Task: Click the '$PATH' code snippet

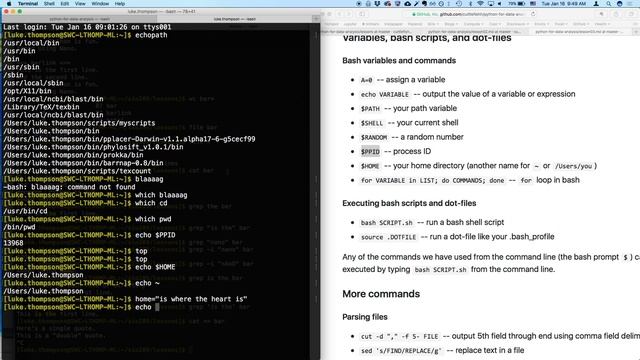Action: [x=370, y=109]
